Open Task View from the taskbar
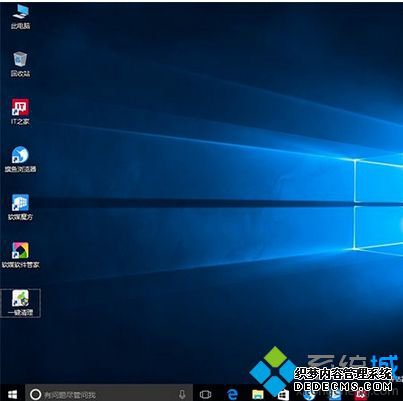 tap(205, 395)
